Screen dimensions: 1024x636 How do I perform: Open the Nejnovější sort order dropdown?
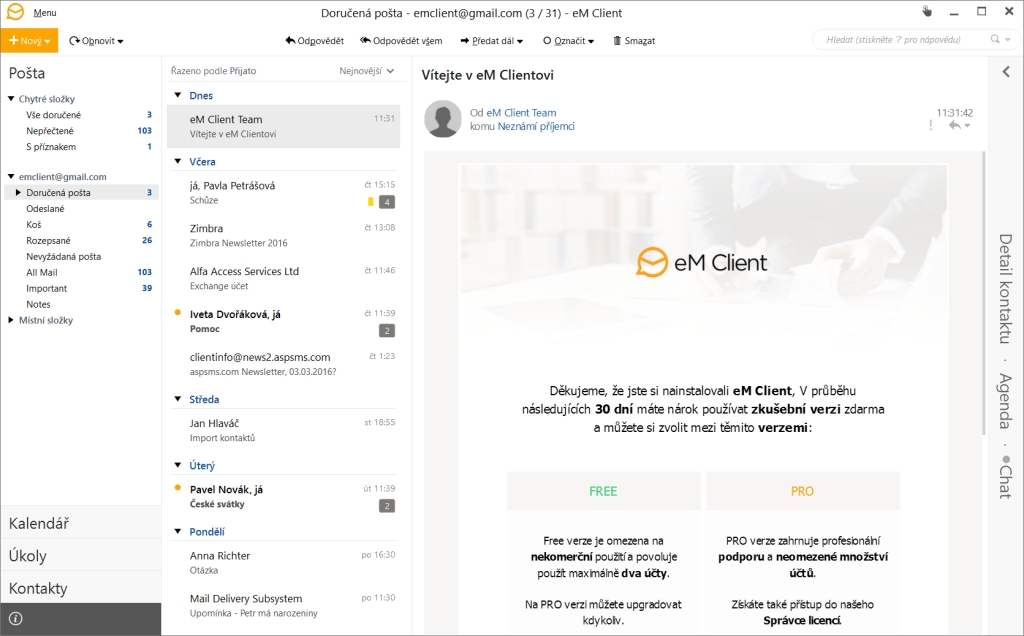[367, 71]
